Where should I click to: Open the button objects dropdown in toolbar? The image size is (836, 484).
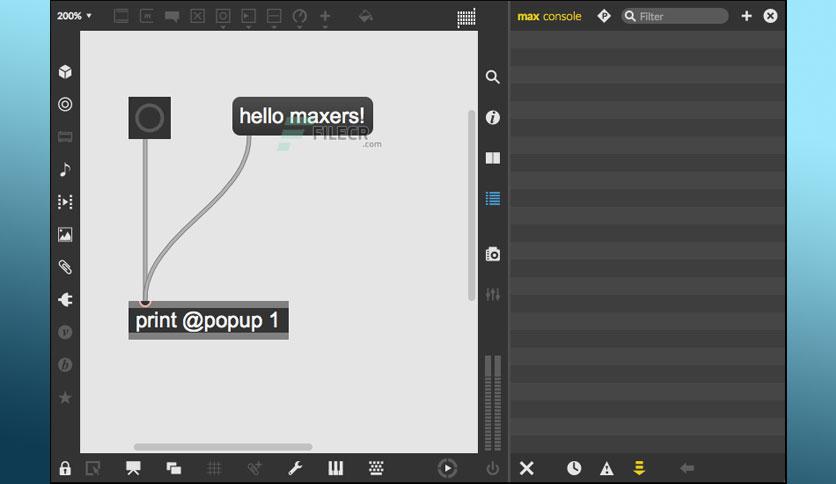pos(223,17)
